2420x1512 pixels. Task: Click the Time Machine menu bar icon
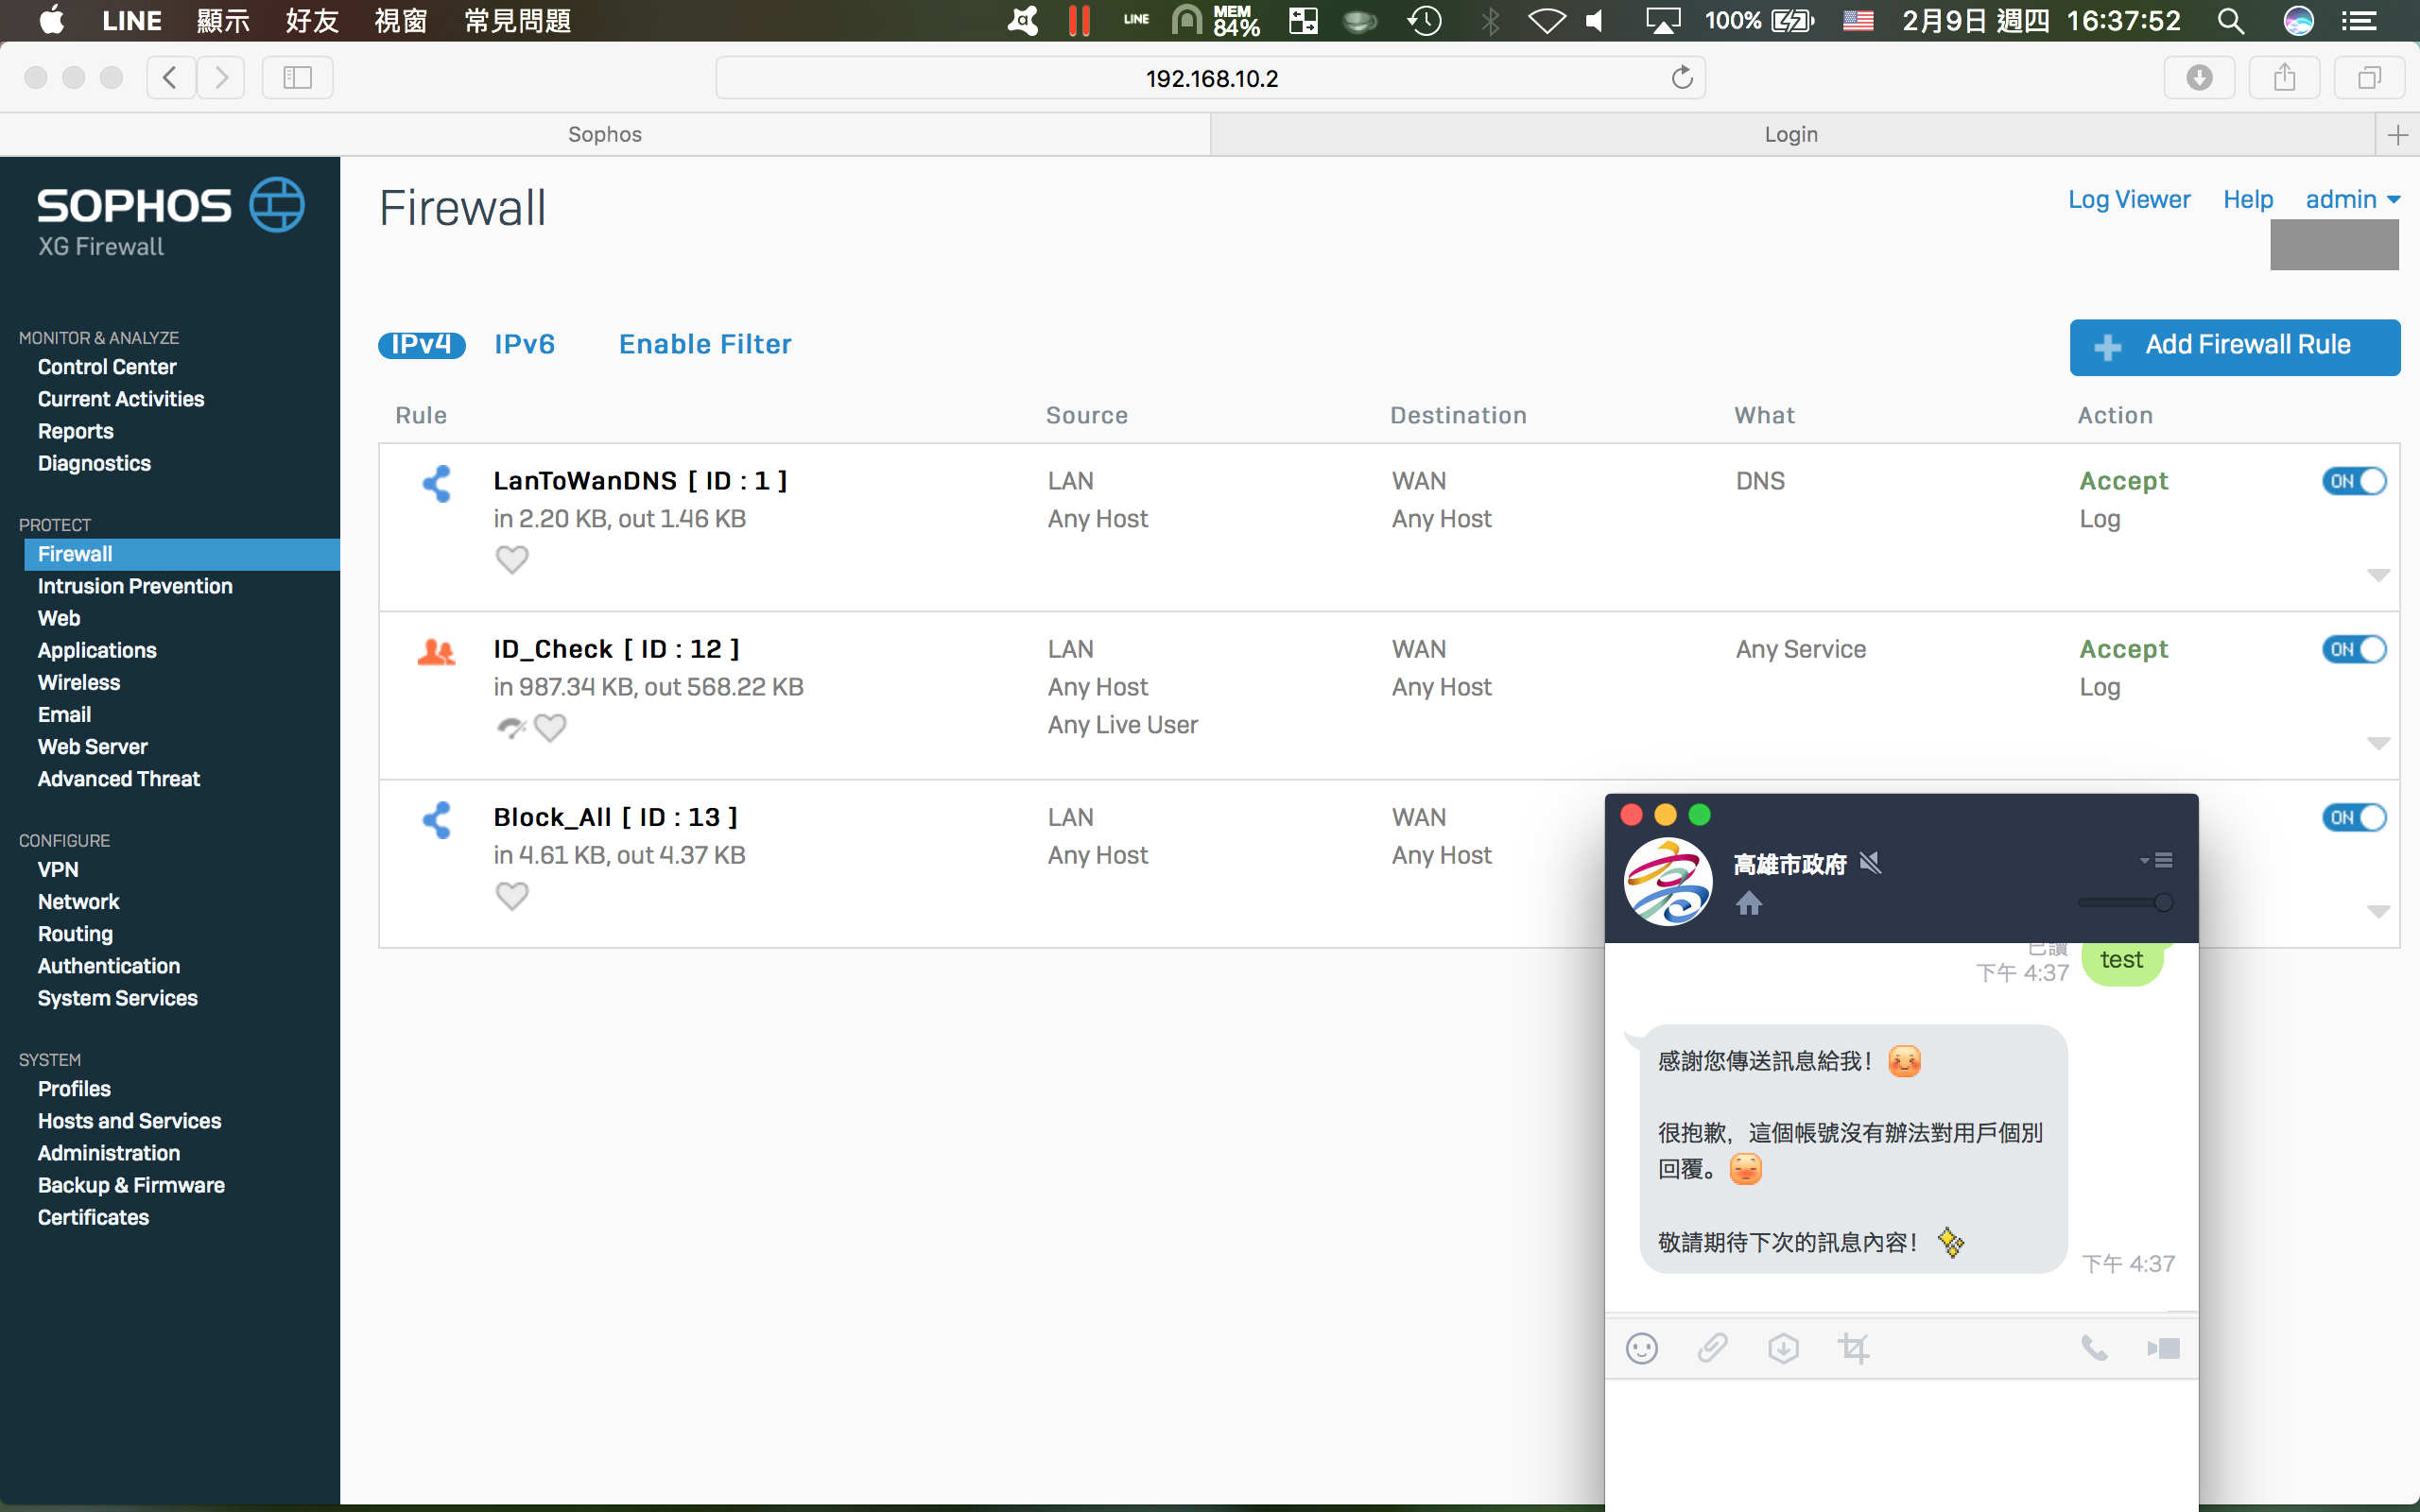coord(1424,21)
